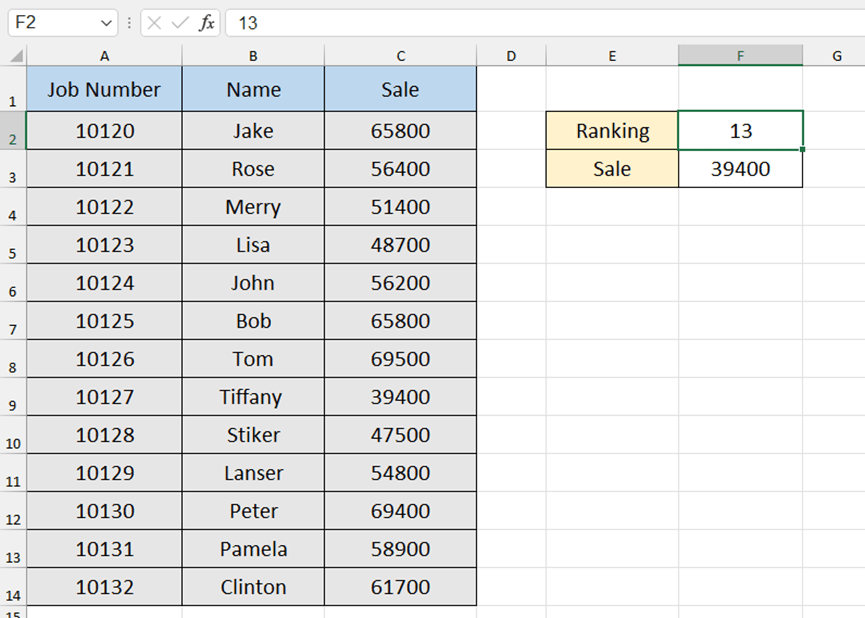The image size is (865, 618).
Task: Click the Ranking label cell
Action: (612, 131)
